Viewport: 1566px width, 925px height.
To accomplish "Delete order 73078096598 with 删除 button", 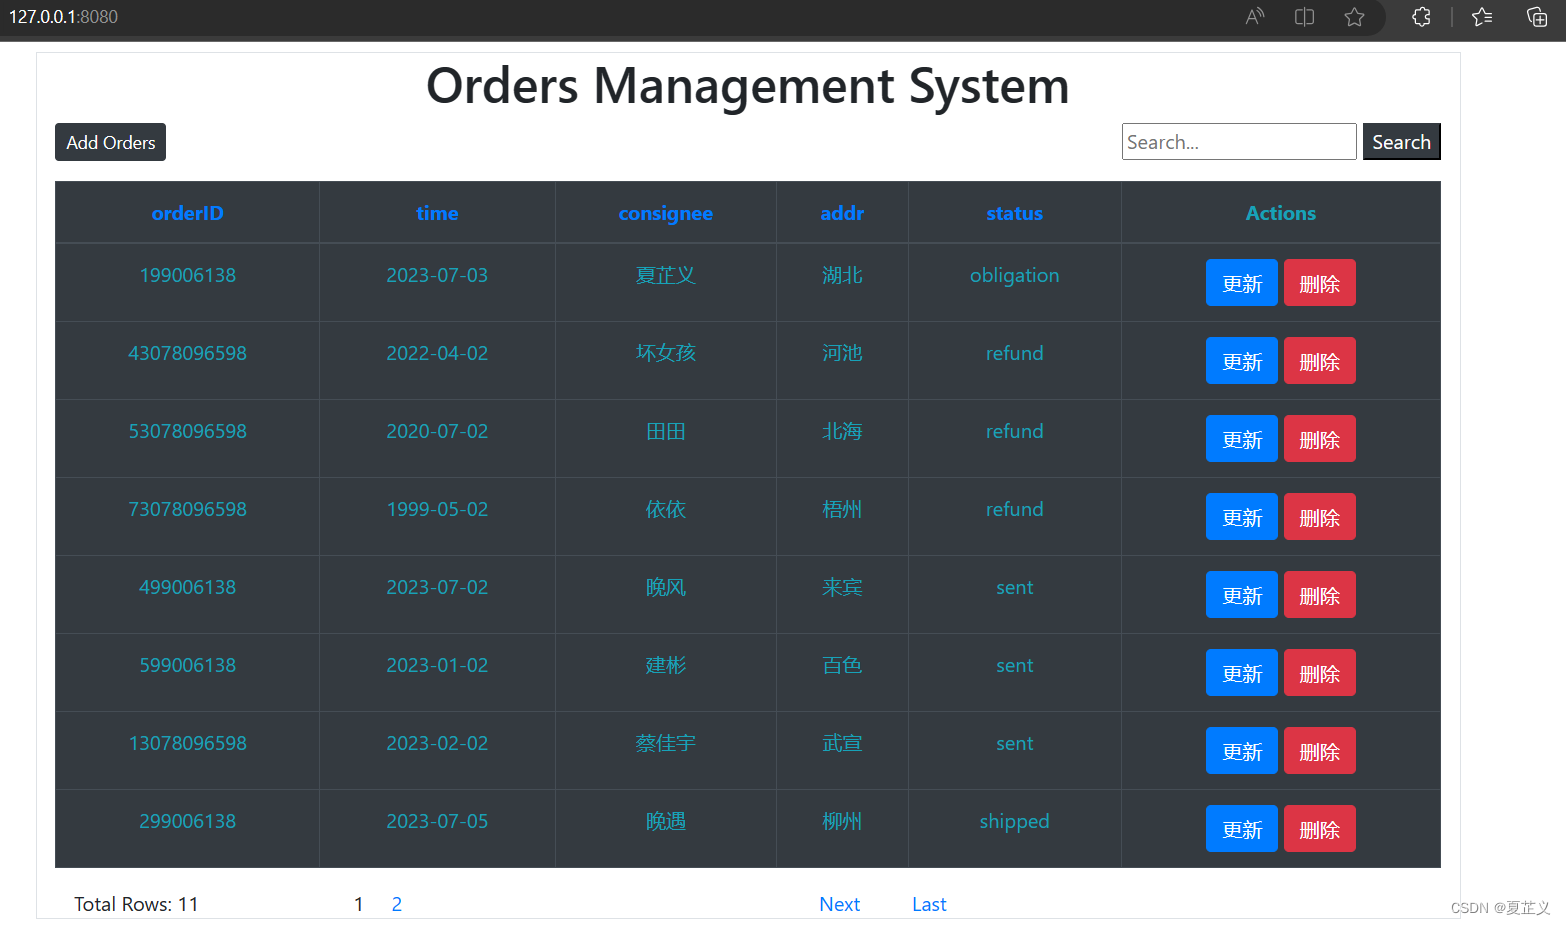I will [1320, 517].
